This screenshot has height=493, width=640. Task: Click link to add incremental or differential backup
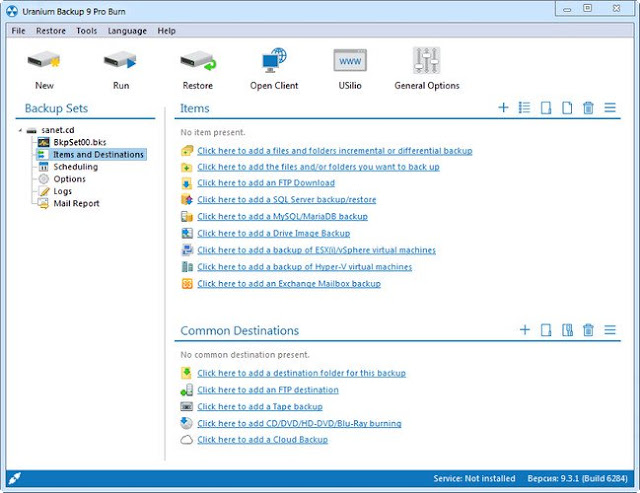pyautogui.click(x=335, y=151)
